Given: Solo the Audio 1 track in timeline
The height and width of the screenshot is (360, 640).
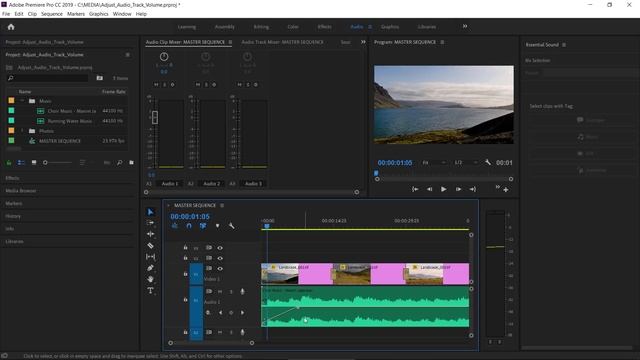Looking at the screenshot, I should click(231, 291).
